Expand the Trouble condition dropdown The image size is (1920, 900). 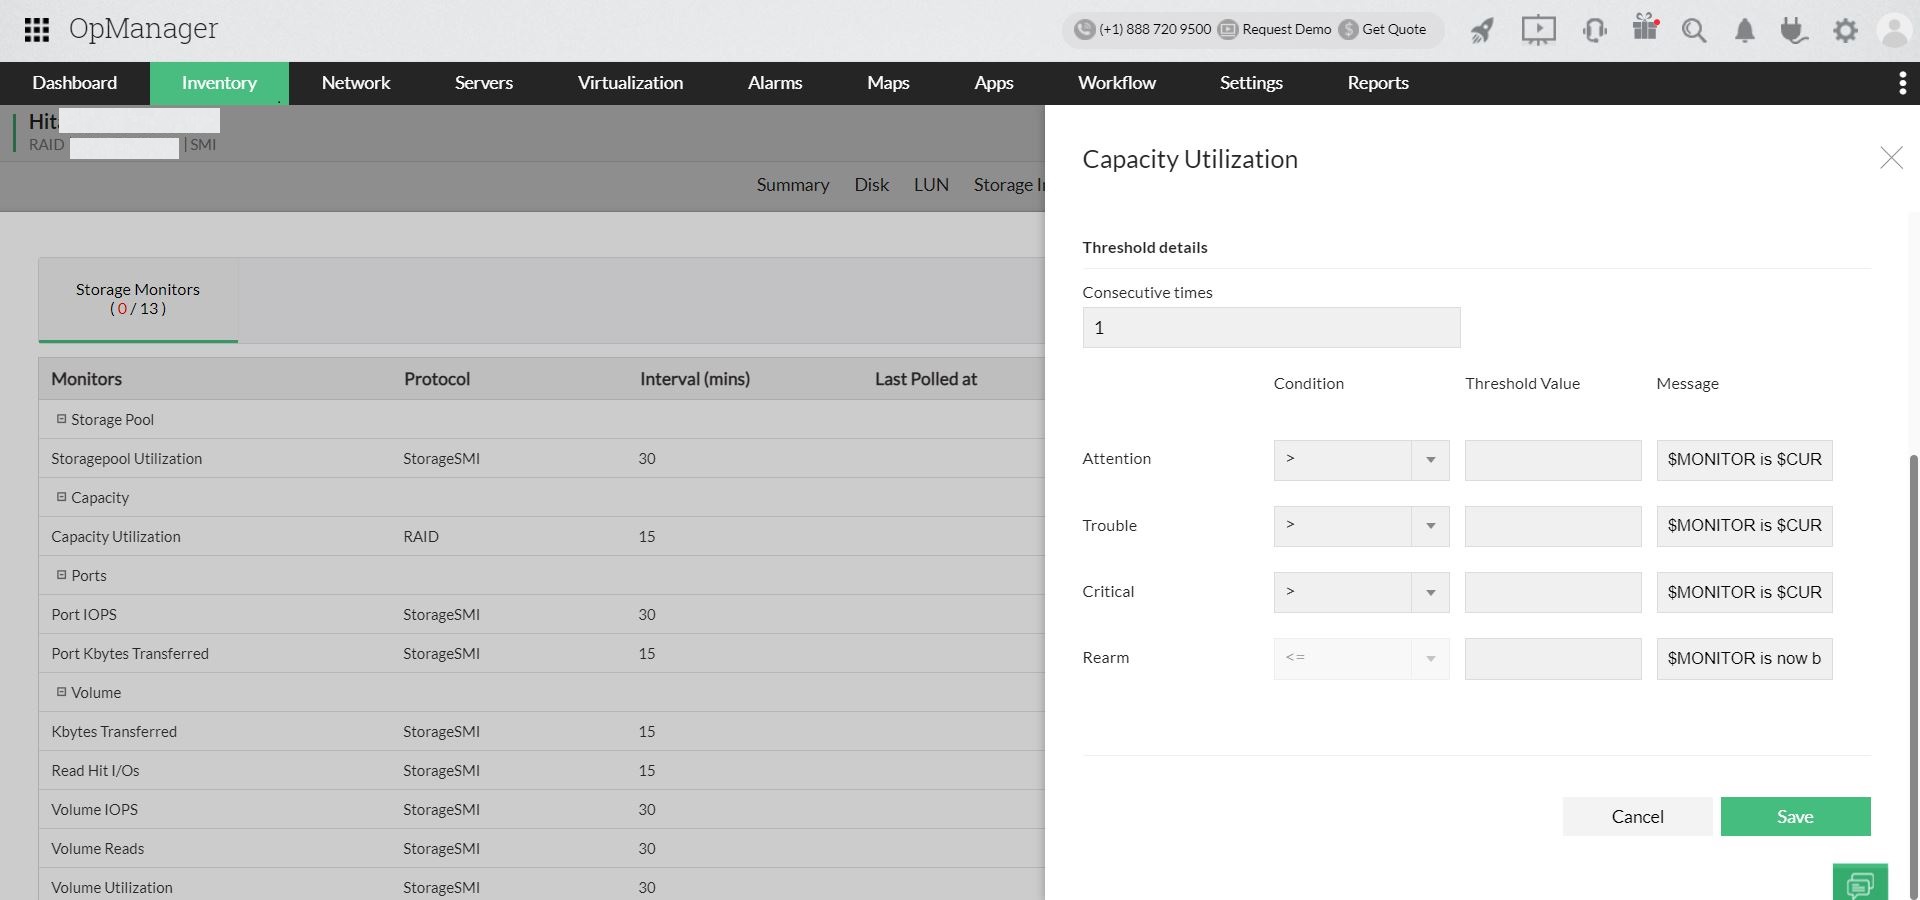(1361, 526)
